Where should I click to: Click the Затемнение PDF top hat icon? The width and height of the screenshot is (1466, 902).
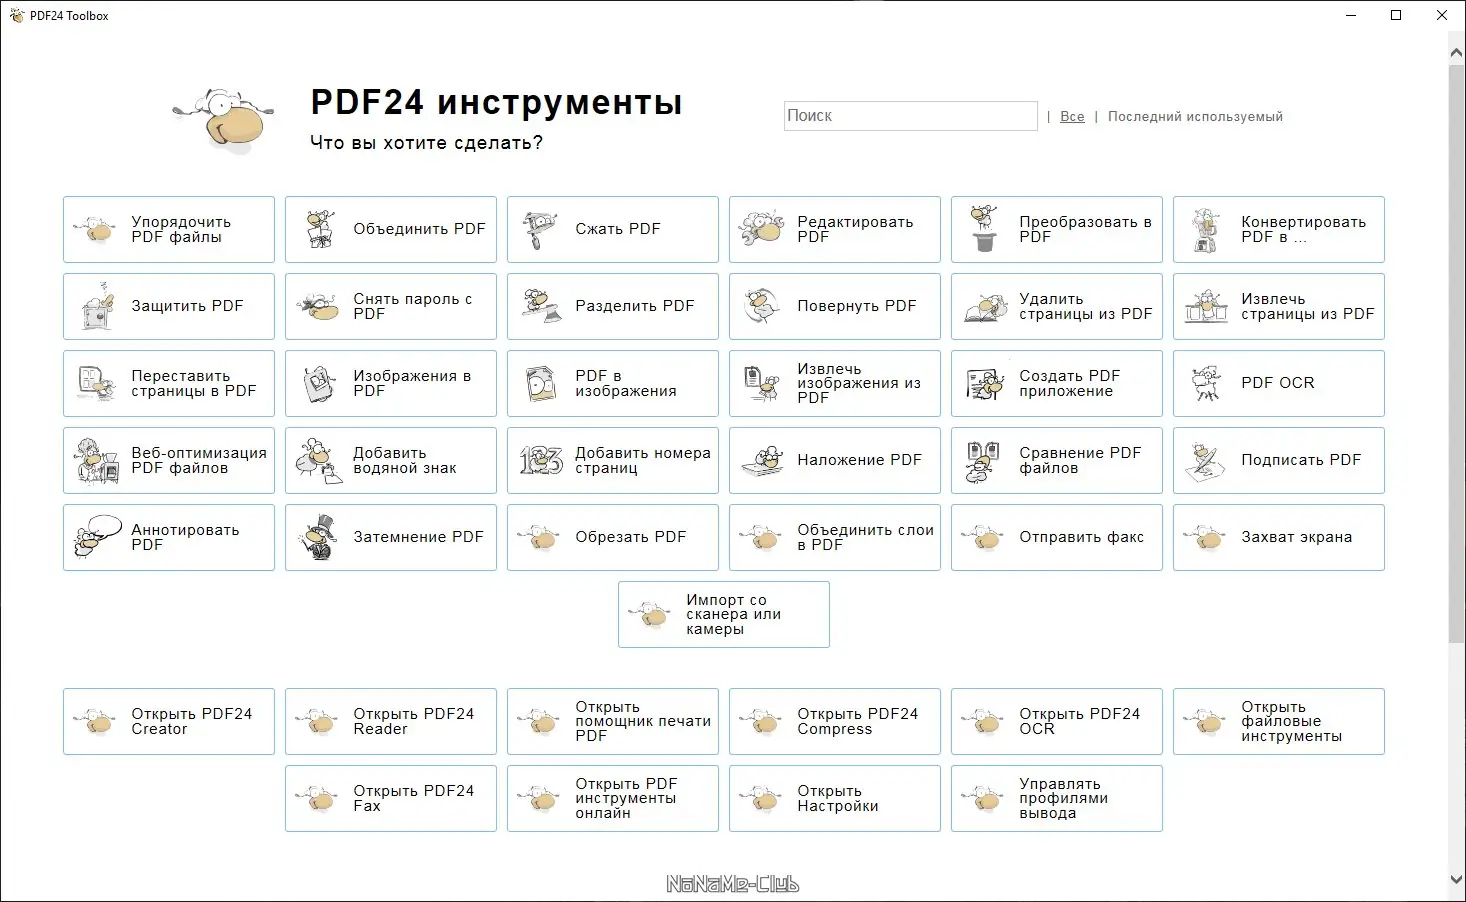(319, 538)
